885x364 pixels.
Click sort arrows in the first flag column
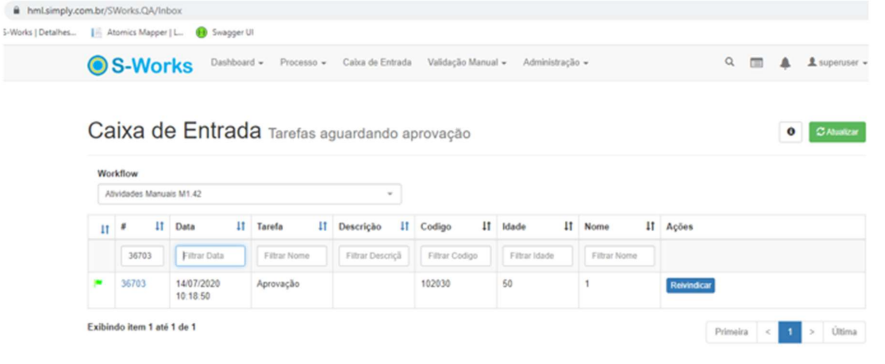click(x=104, y=229)
